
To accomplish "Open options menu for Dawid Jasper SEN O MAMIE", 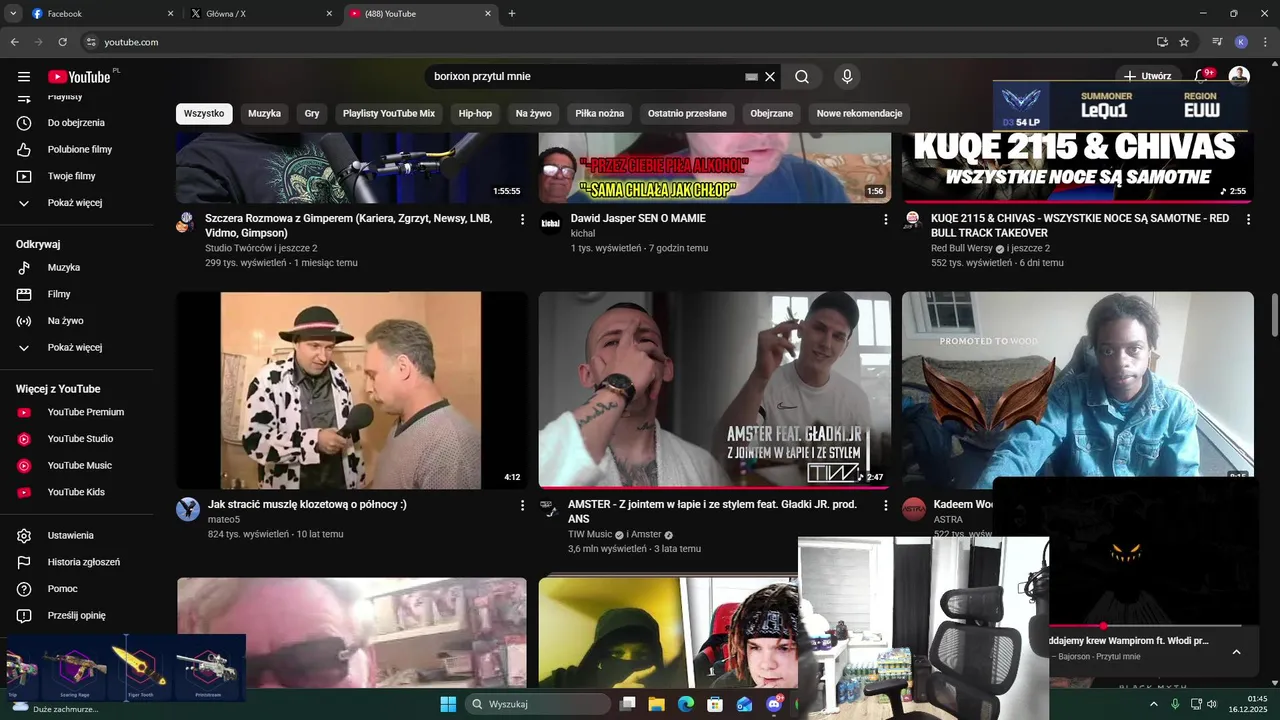I will pyautogui.click(x=885, y=219).
